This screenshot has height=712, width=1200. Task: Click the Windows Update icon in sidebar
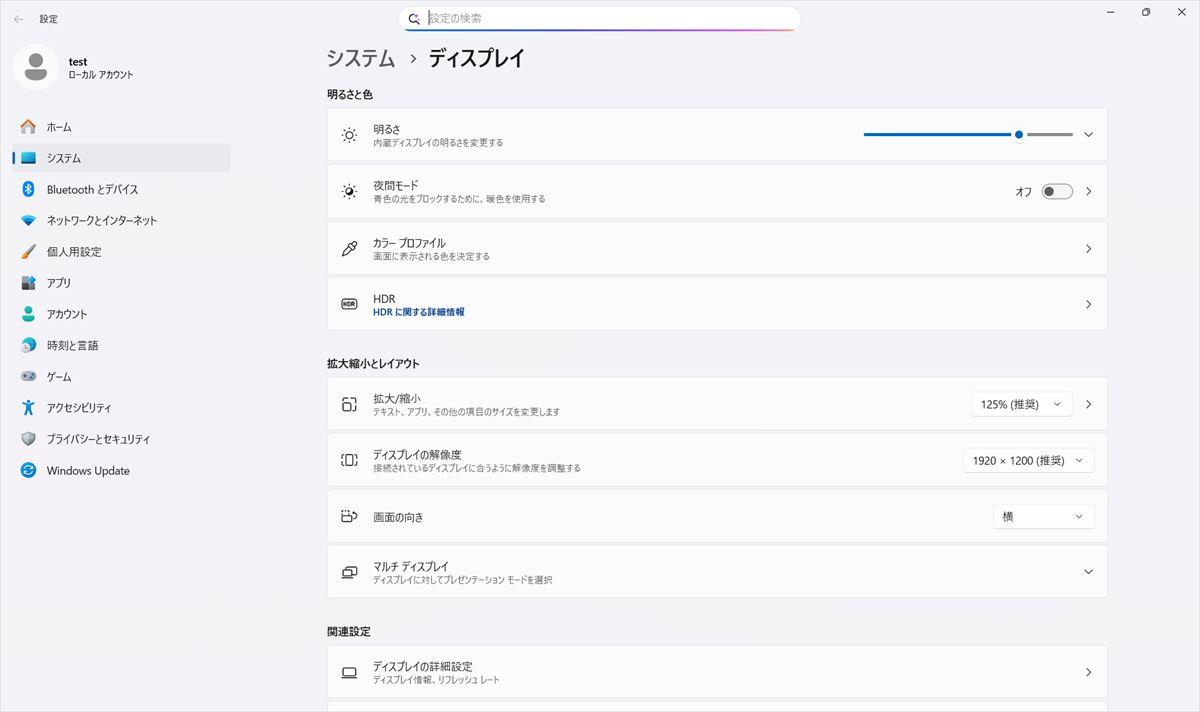click(x=28, y=470)
